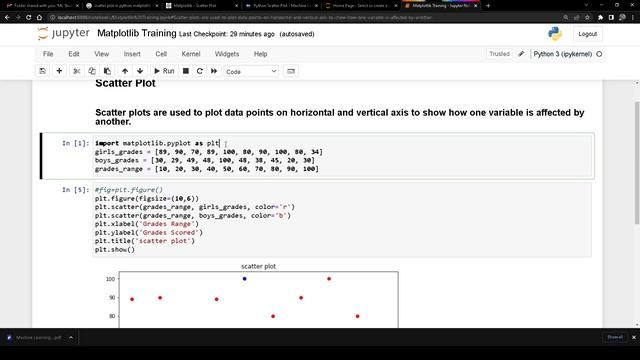Select the In [1] cell prompt
640x360 pixels.
click(75, 143)
